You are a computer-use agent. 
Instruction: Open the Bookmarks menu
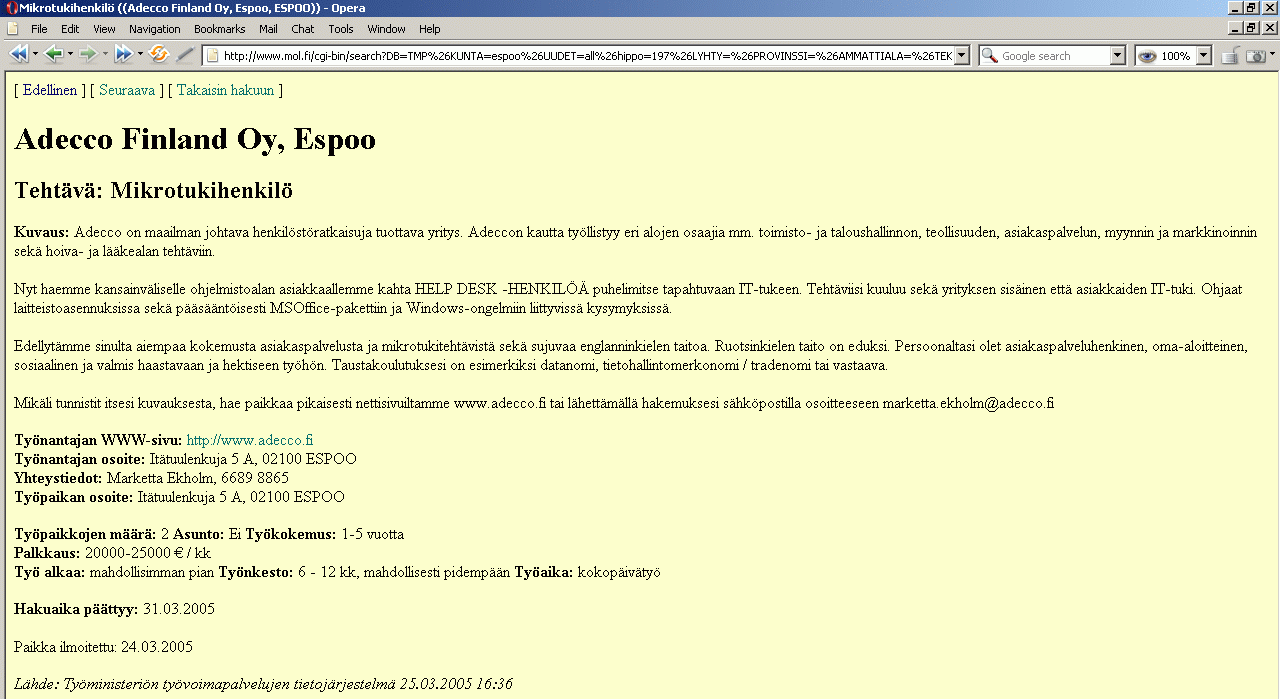click(x=220, y=29)
